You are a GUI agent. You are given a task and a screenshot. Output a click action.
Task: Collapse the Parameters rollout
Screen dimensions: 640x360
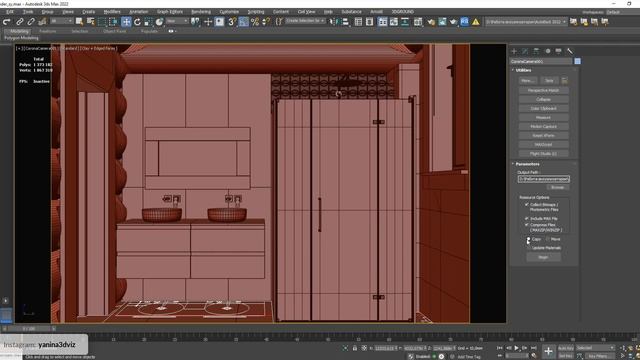(x=527, y=164)
